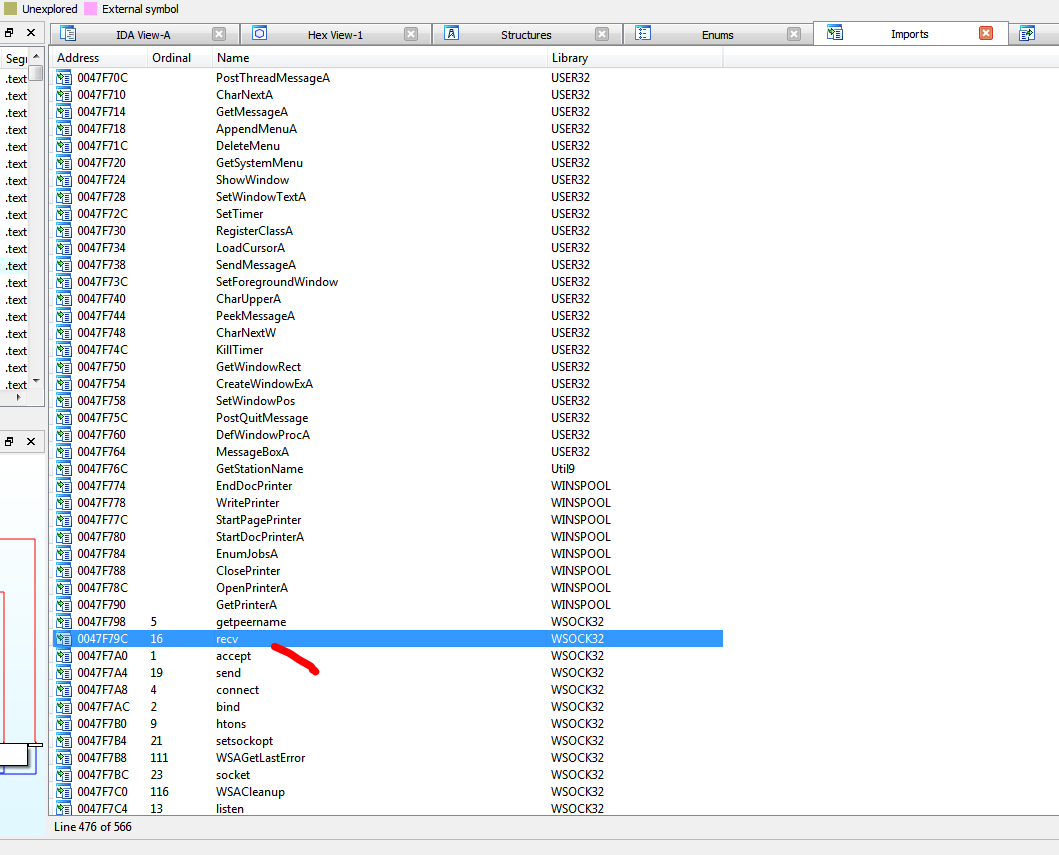Float the upper left segment panel
This screenshot has width=1059, height=855.
tap(9, 33)
